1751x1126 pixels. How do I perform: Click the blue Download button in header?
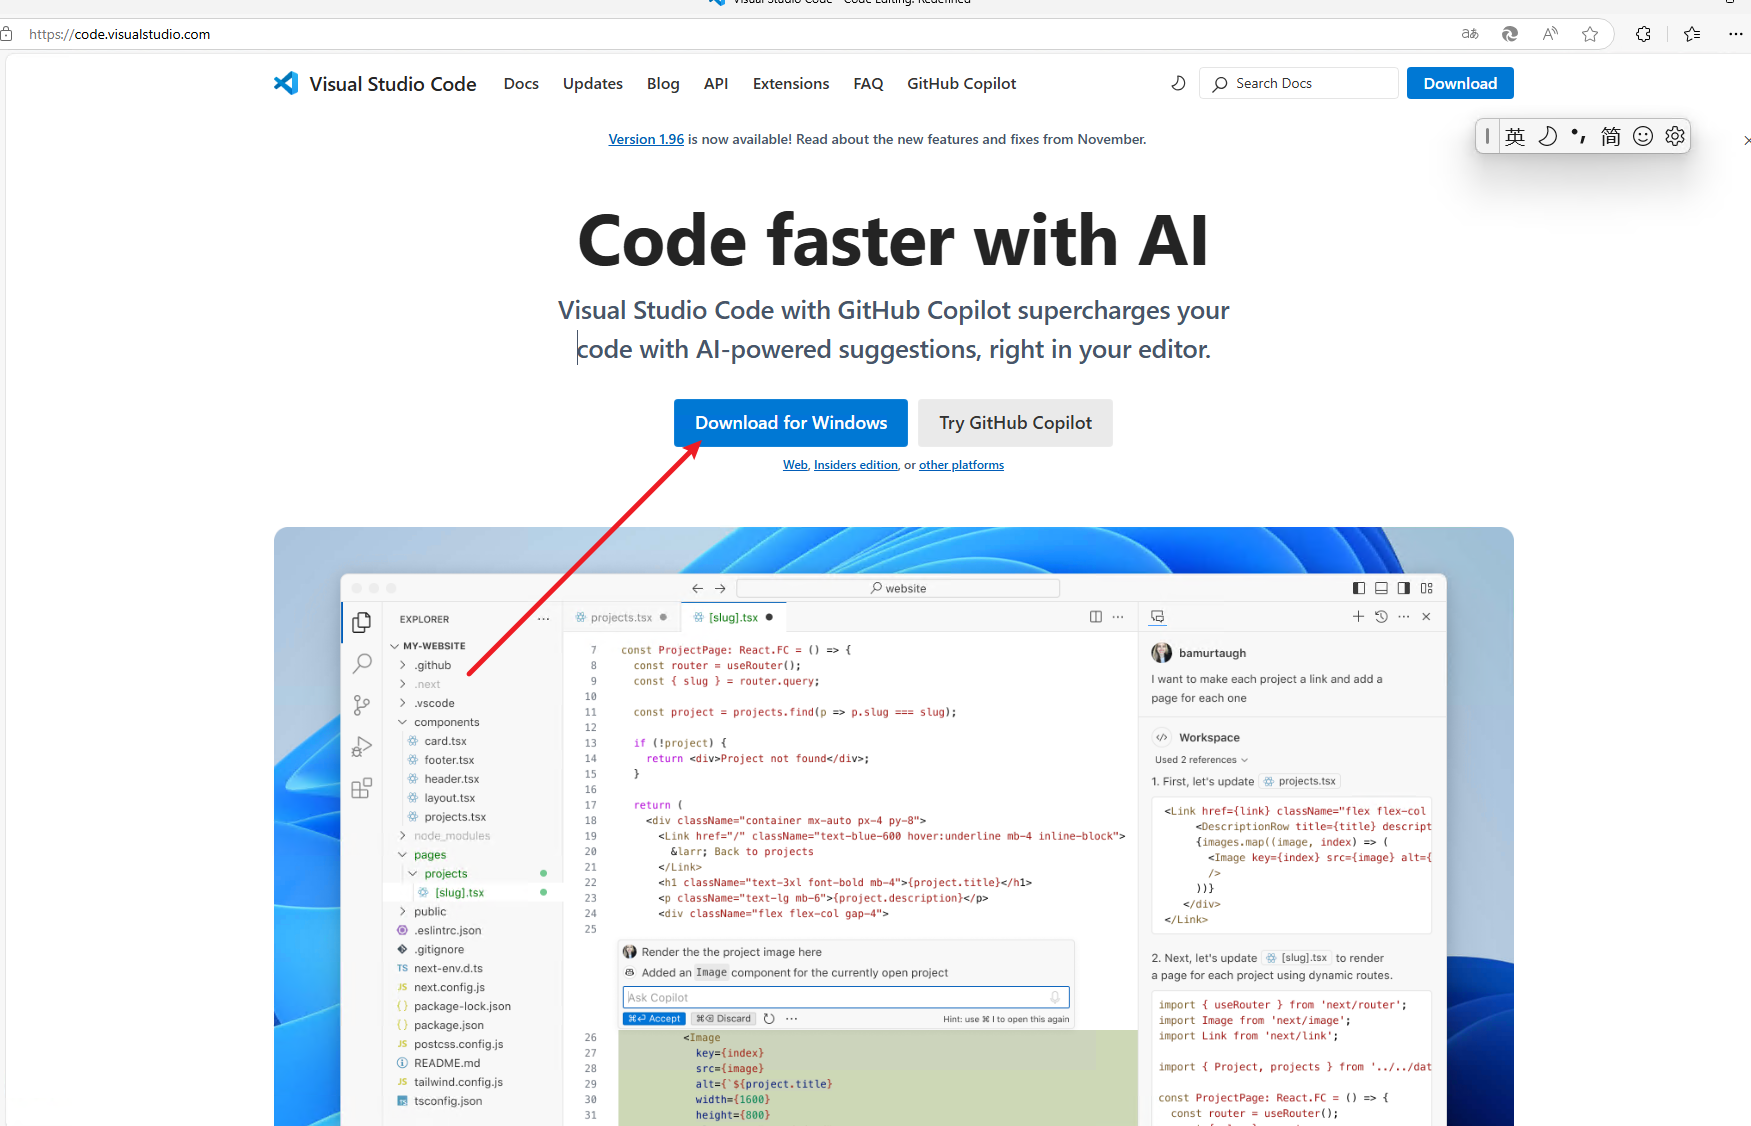[1460, 83]
